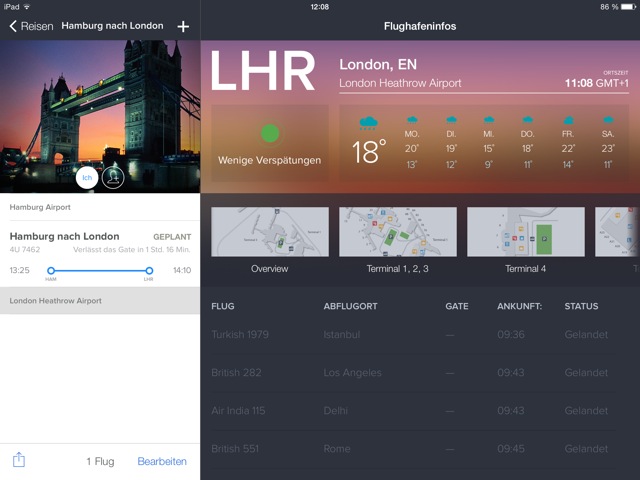Tap the current weather rain cloud icon

(369, 123)
